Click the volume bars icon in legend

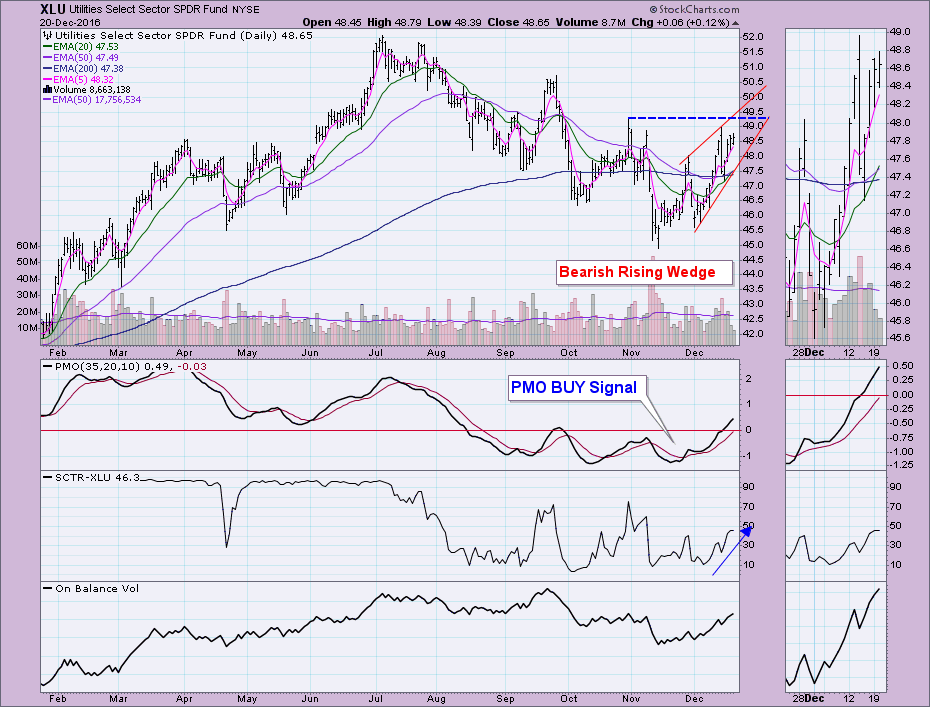pyautogui.click(x=47, y=90)
